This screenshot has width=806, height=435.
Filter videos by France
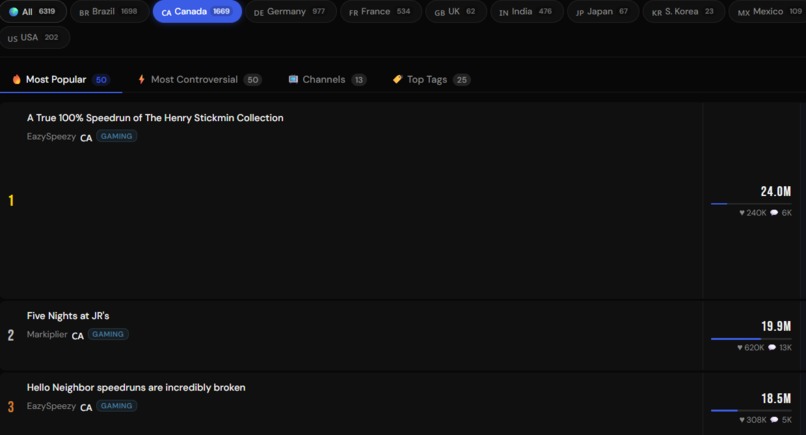[x=380, y=11]
